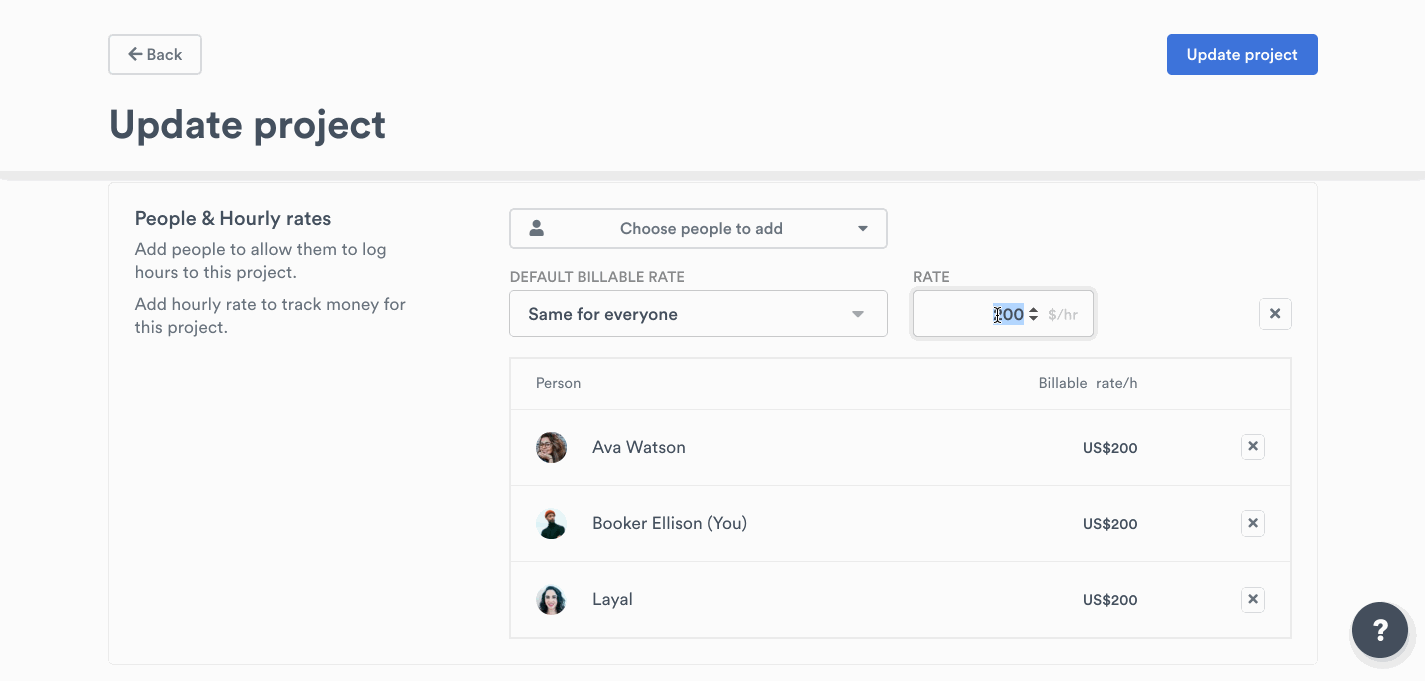
Task: Clear the default billable rate with X
Action: [x=1275, y=314]
